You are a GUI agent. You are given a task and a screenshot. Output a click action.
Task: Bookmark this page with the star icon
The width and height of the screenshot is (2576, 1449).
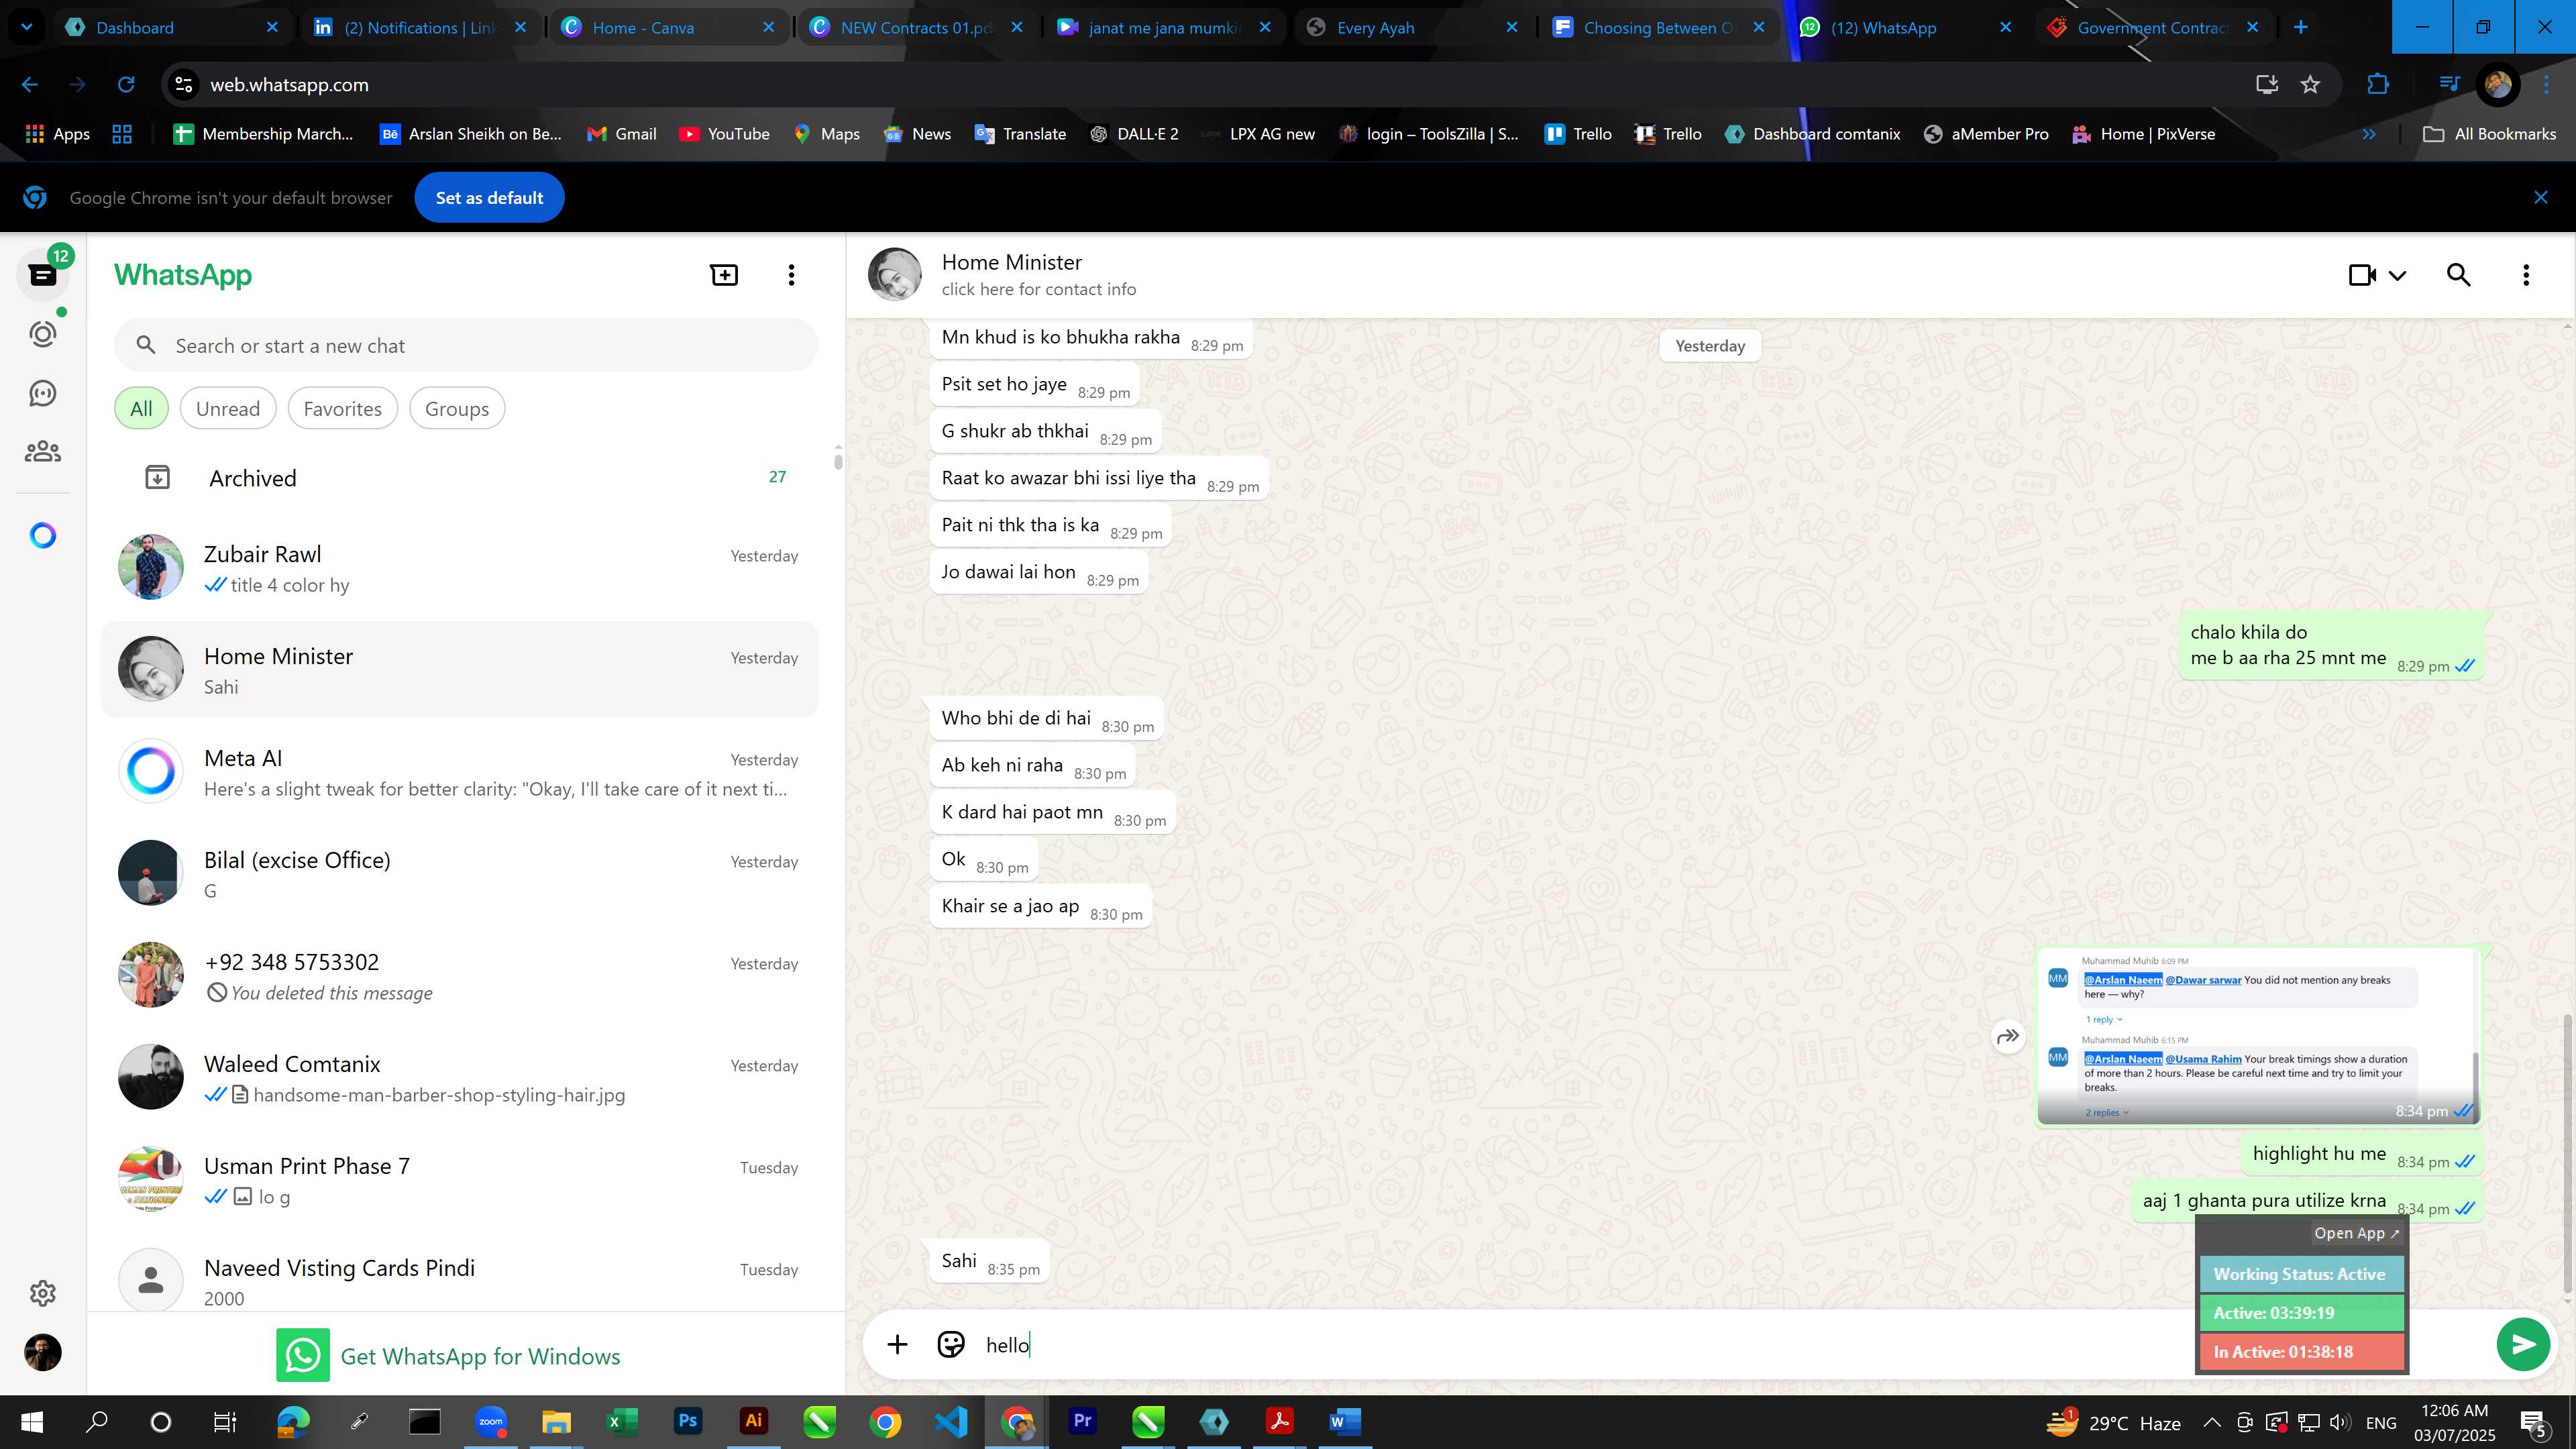click(x=2310, y=85)
